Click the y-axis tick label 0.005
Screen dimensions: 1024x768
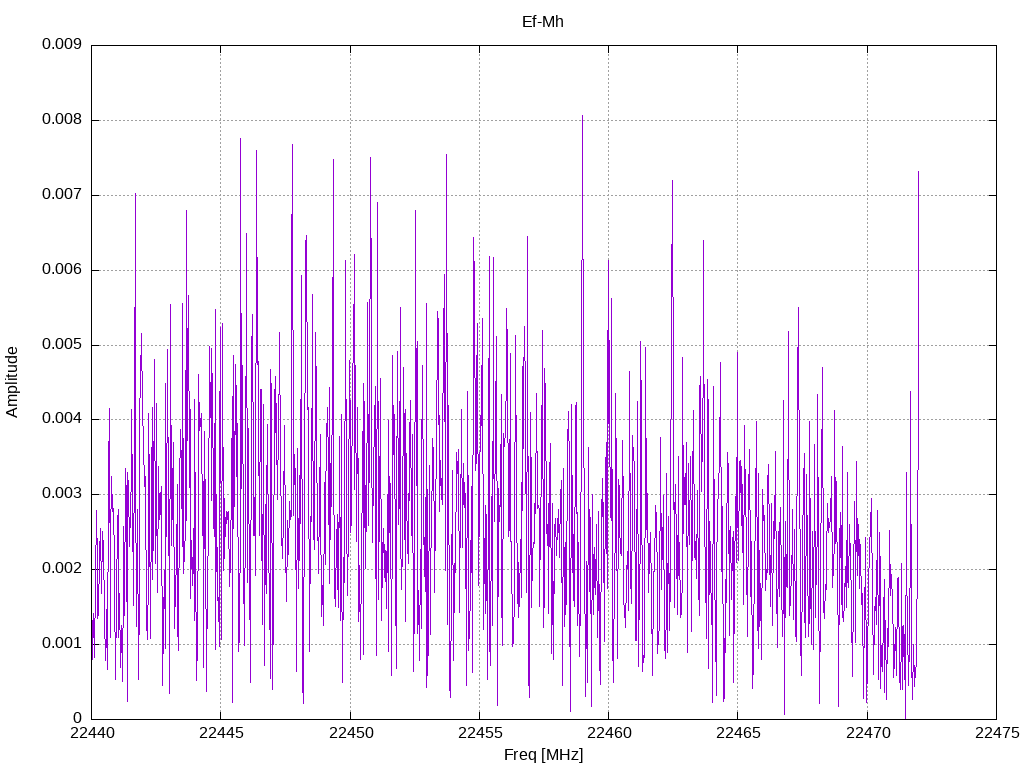coord(62,344)
